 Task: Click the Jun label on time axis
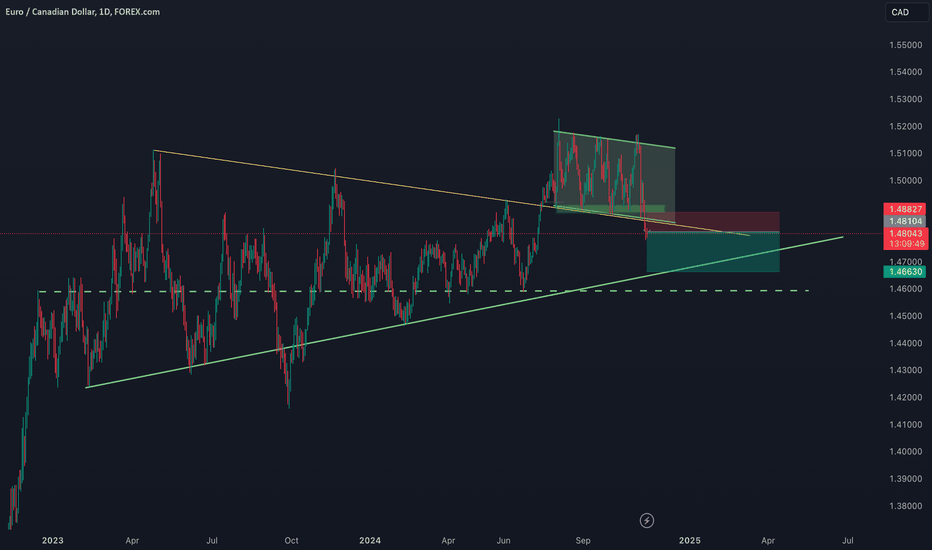(x=503, y=540)
